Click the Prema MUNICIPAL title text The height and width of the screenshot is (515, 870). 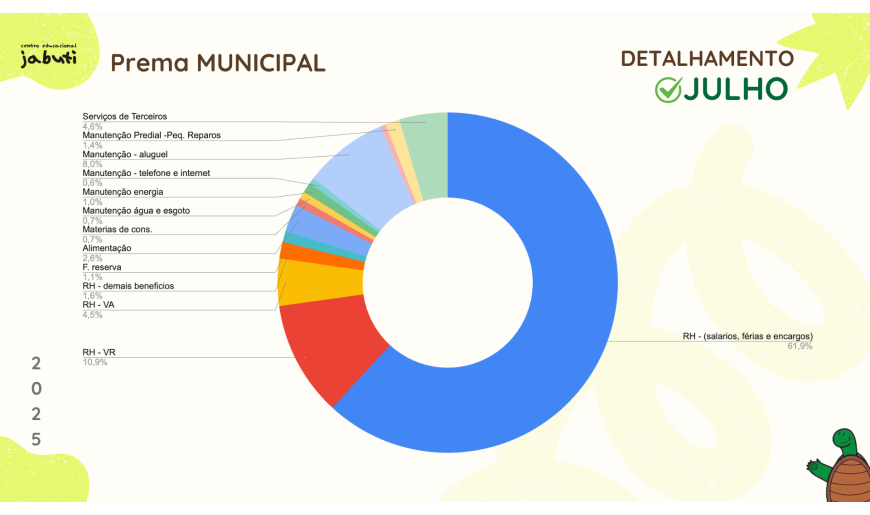[x=217, y=63]
